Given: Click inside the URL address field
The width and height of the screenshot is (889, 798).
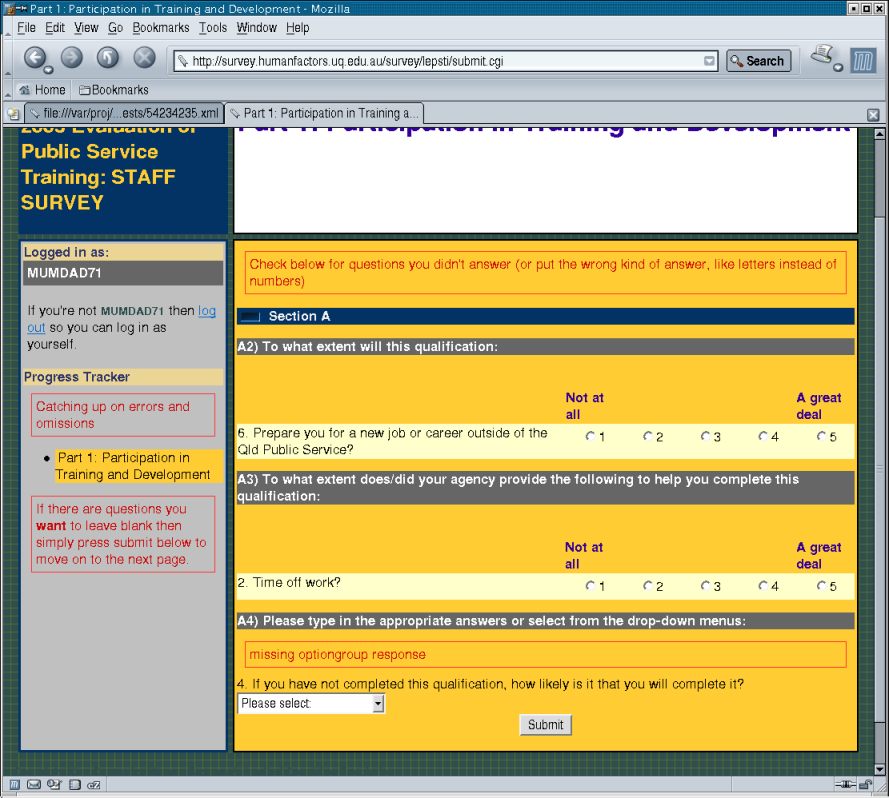Looking at the screenshot, I should [x=440, y=61].
